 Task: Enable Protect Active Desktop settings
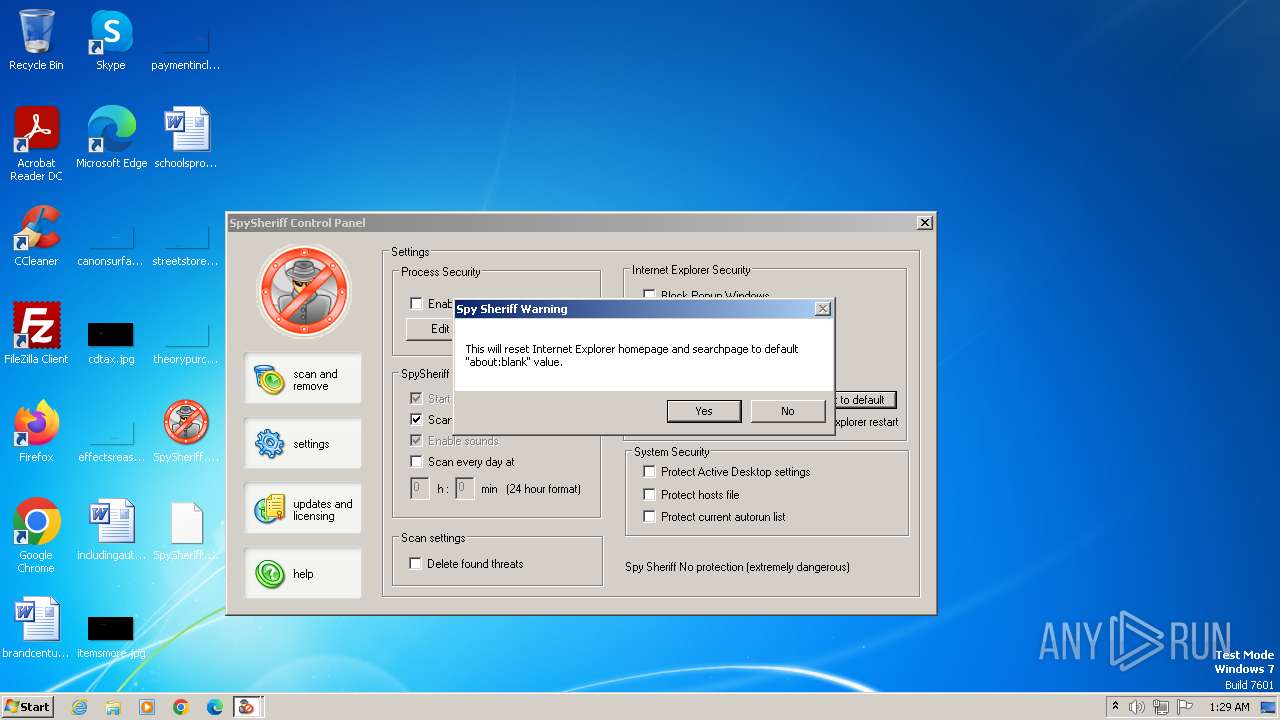click(x=650, y=472)
